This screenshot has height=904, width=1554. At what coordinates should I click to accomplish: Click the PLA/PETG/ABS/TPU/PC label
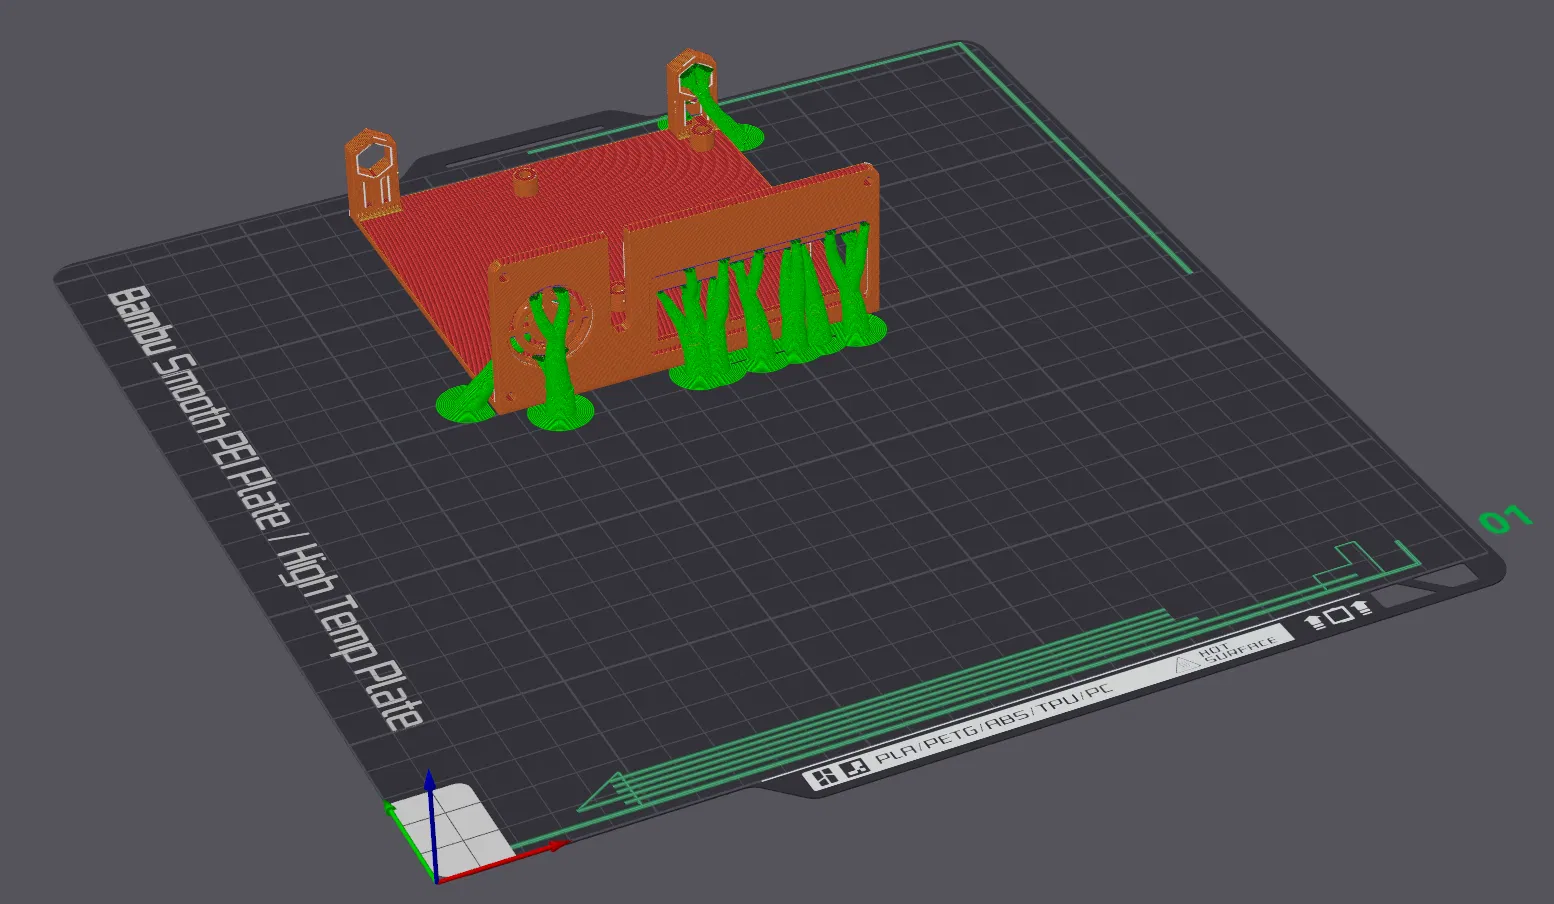click(992, 722)
